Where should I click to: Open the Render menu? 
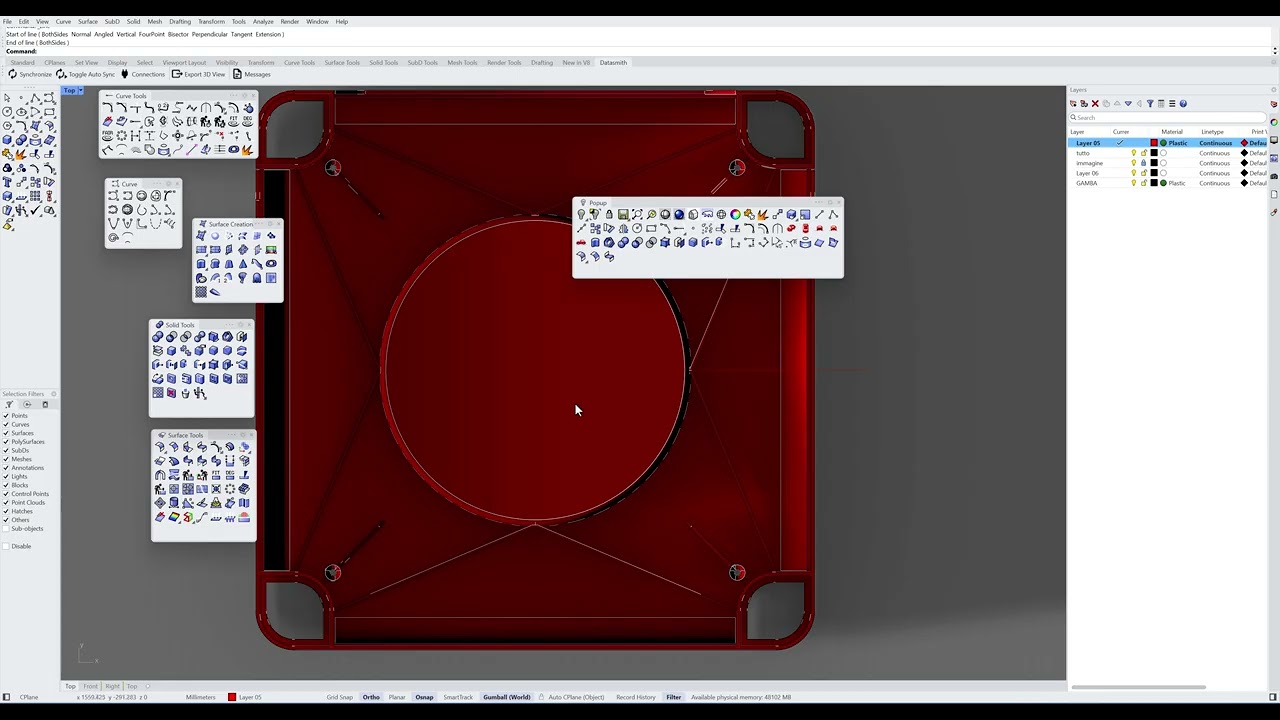coord(290,21)
